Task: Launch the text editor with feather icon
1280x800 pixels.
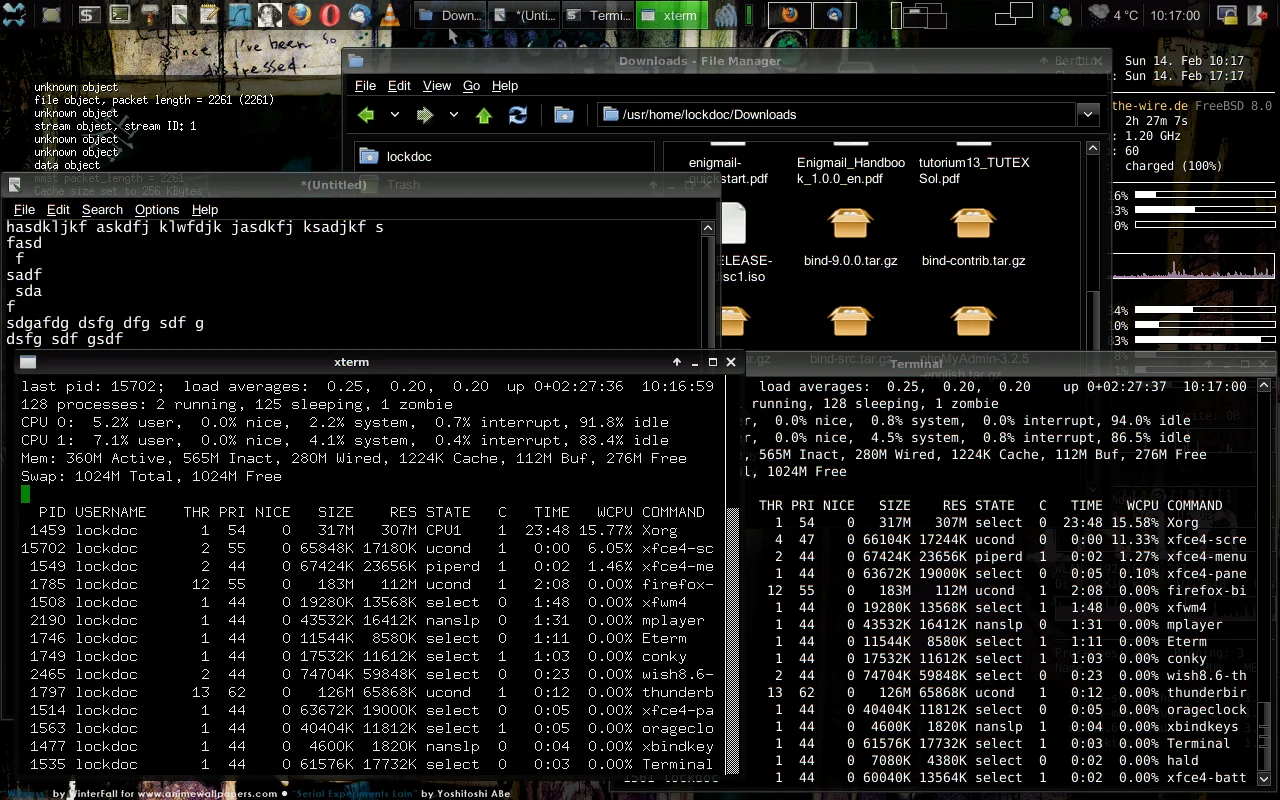Action: point(179,15)
